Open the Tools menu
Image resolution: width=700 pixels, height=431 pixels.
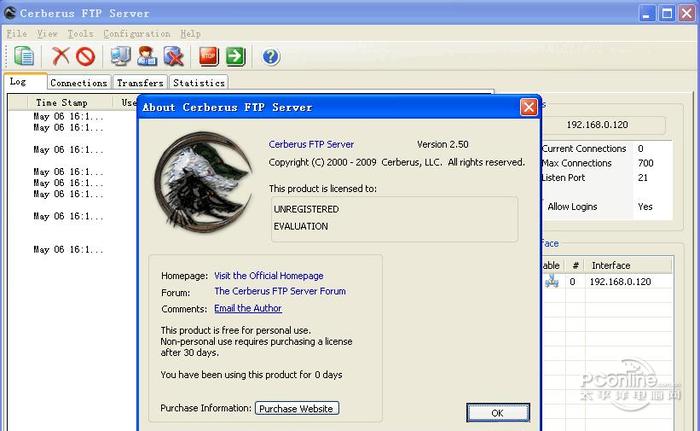80,33
